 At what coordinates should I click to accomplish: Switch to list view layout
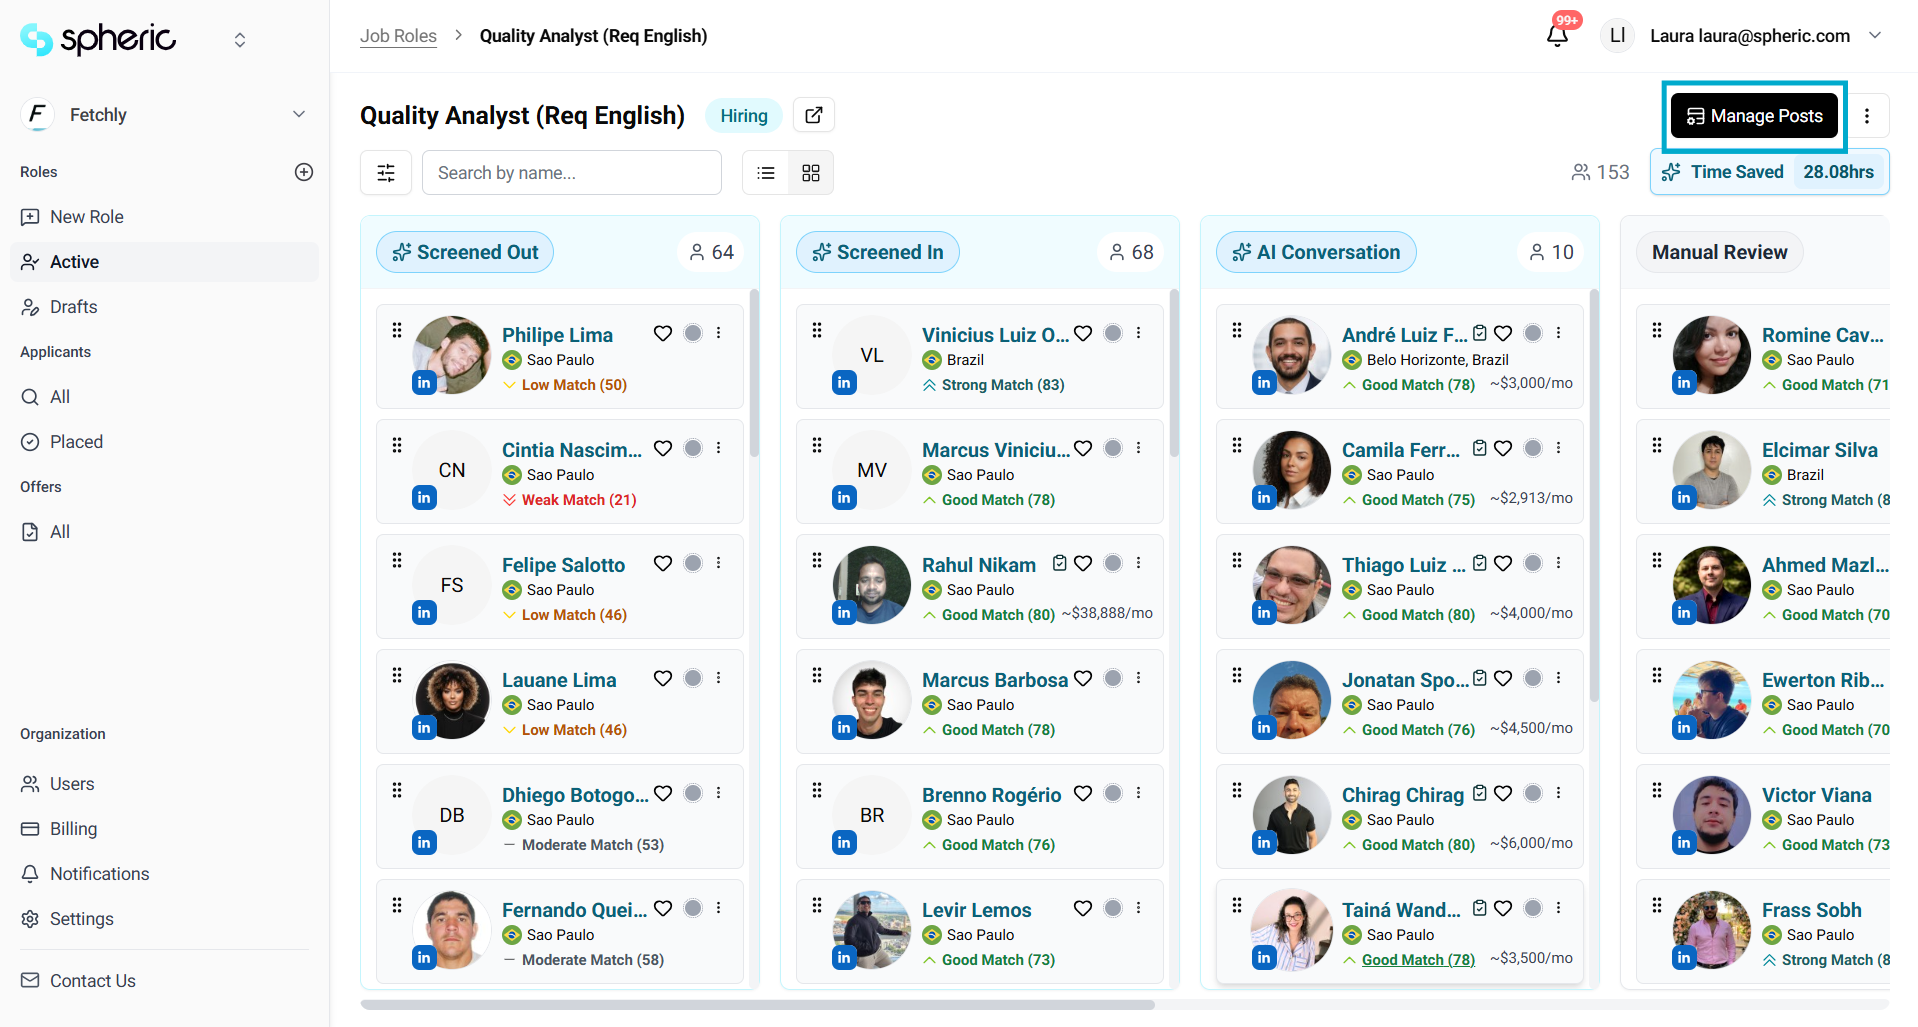766,173
